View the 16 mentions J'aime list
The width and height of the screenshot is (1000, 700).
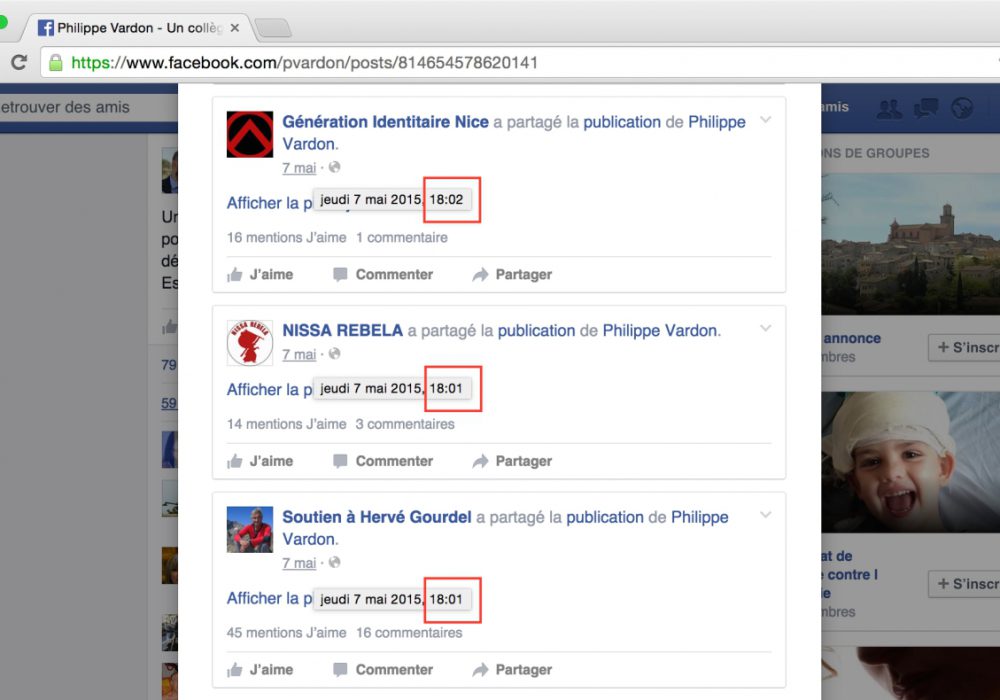point(286,238)
